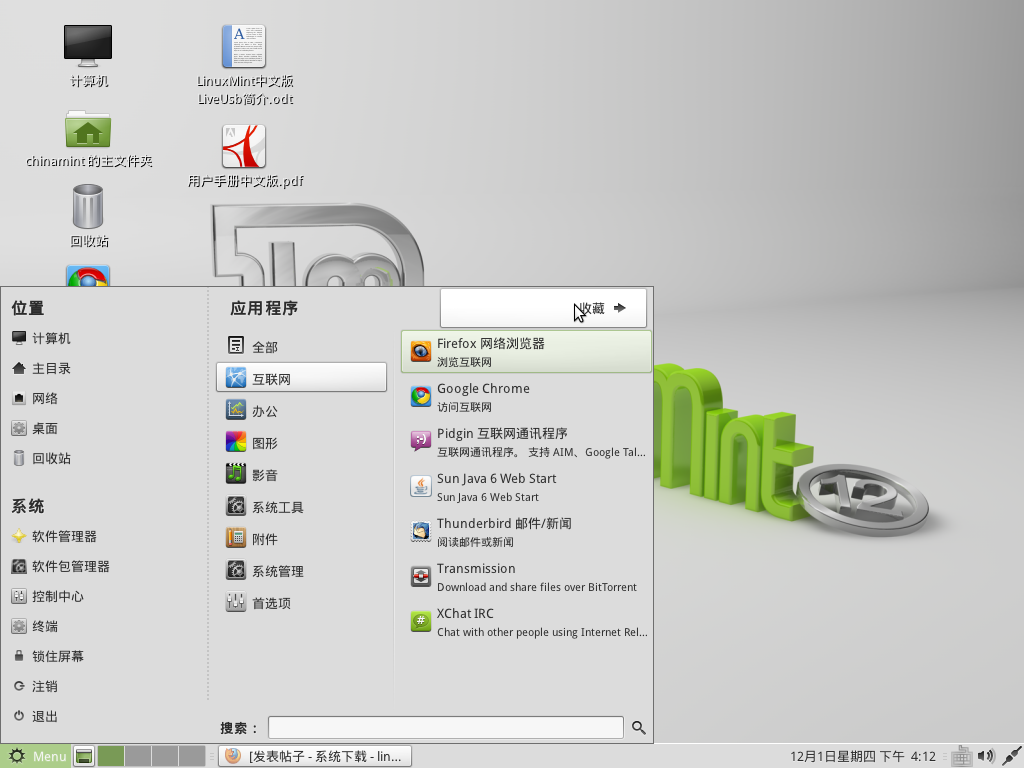The width and height of the screenshot is (1024, 768).
Task: Open 软件管理器
Action: coord(54,536)
